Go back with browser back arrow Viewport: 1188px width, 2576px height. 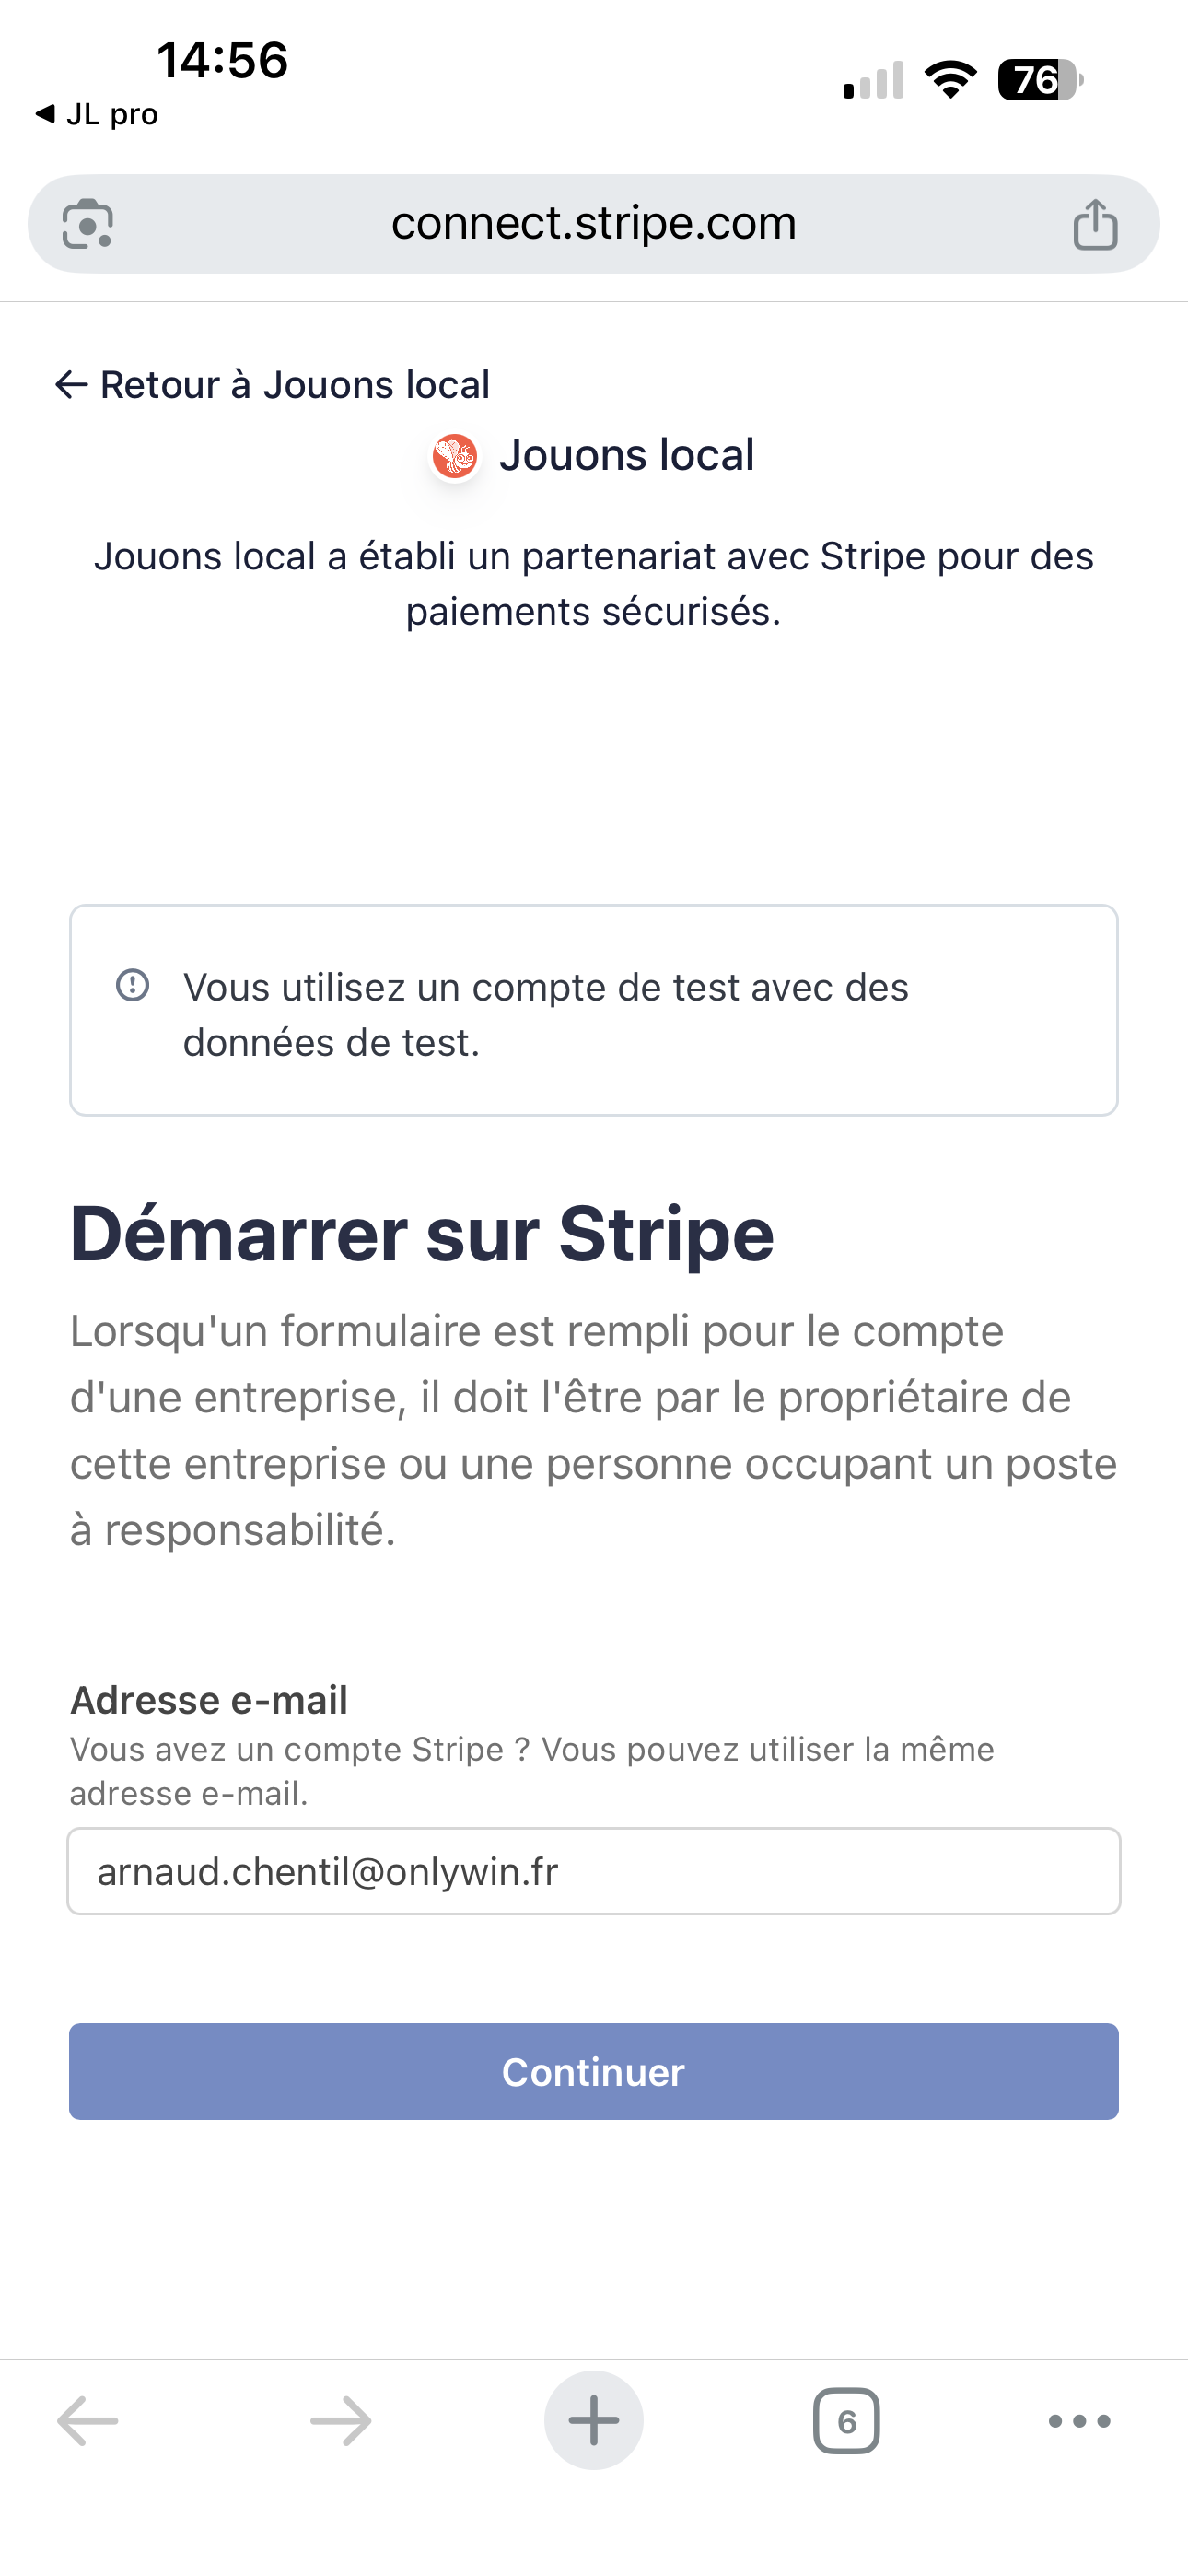(88, 2421)
